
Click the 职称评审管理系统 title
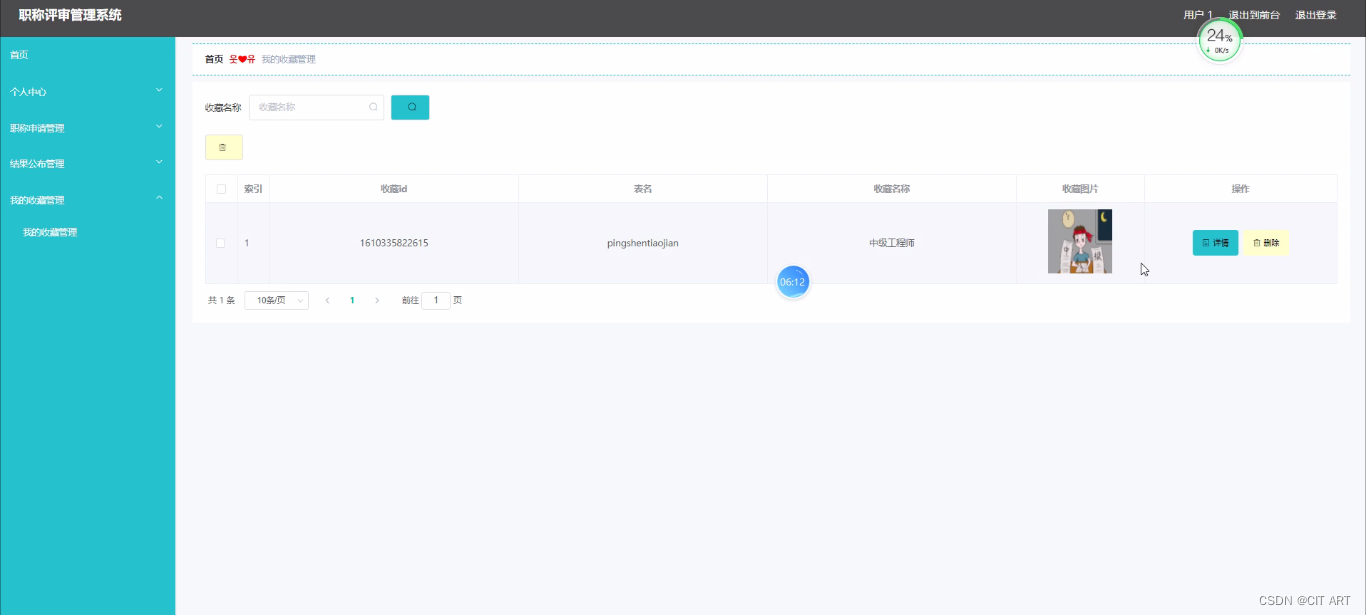click(x=70, y=15)
